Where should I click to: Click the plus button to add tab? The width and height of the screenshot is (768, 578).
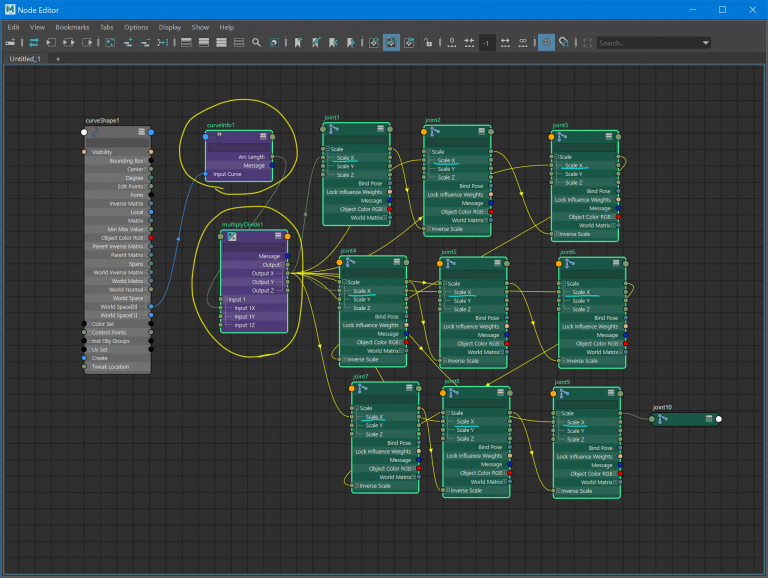57,59
